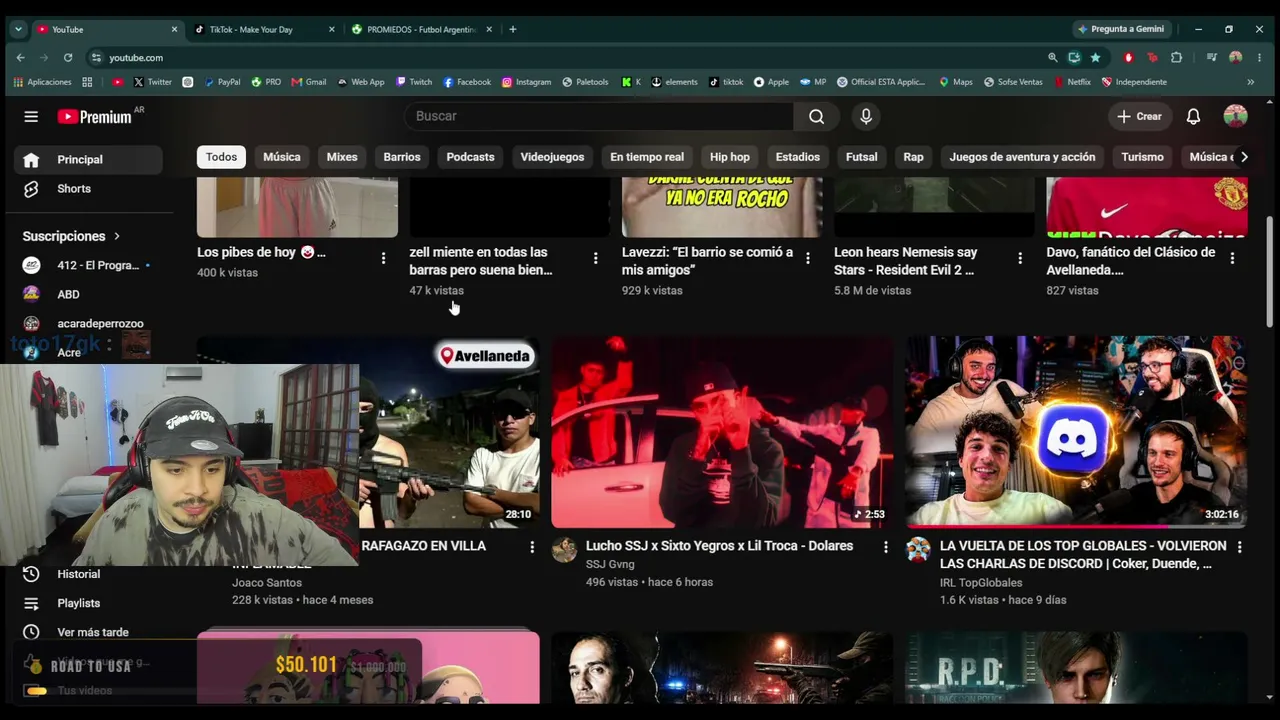Show hidden bookmarks with the double chevron
This screenshot has height=720, width=1280.
tap(1250, 82)
